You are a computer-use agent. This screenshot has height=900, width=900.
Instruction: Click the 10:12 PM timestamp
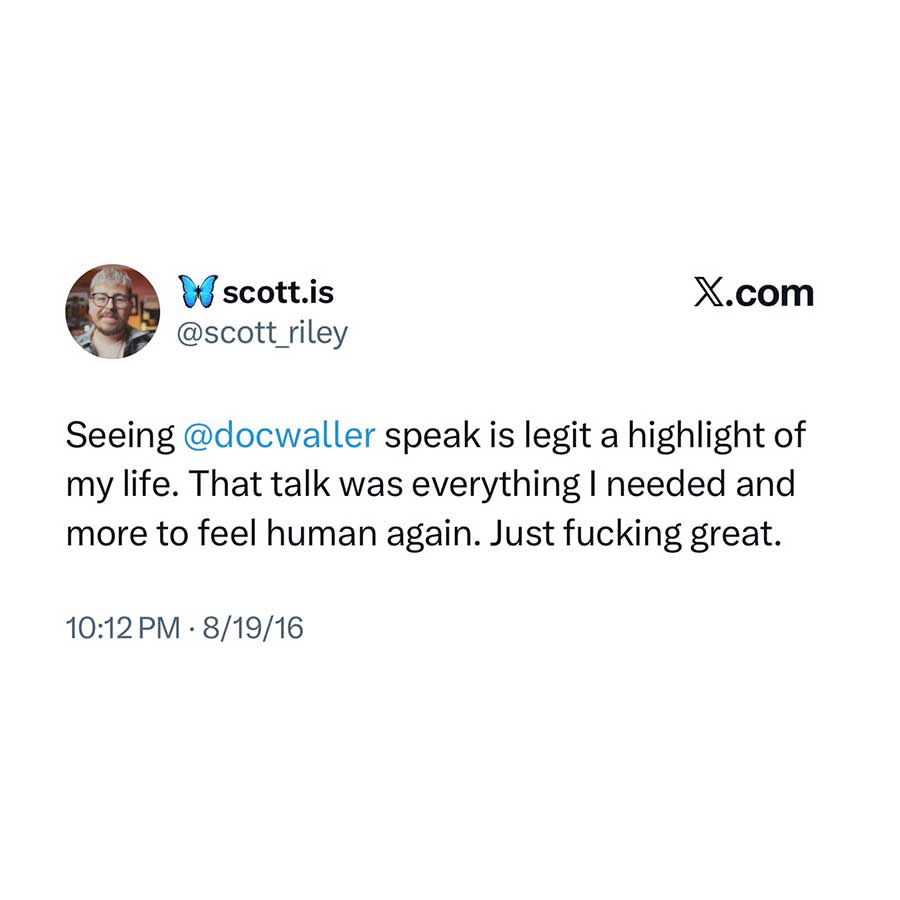tap(123, 627)
